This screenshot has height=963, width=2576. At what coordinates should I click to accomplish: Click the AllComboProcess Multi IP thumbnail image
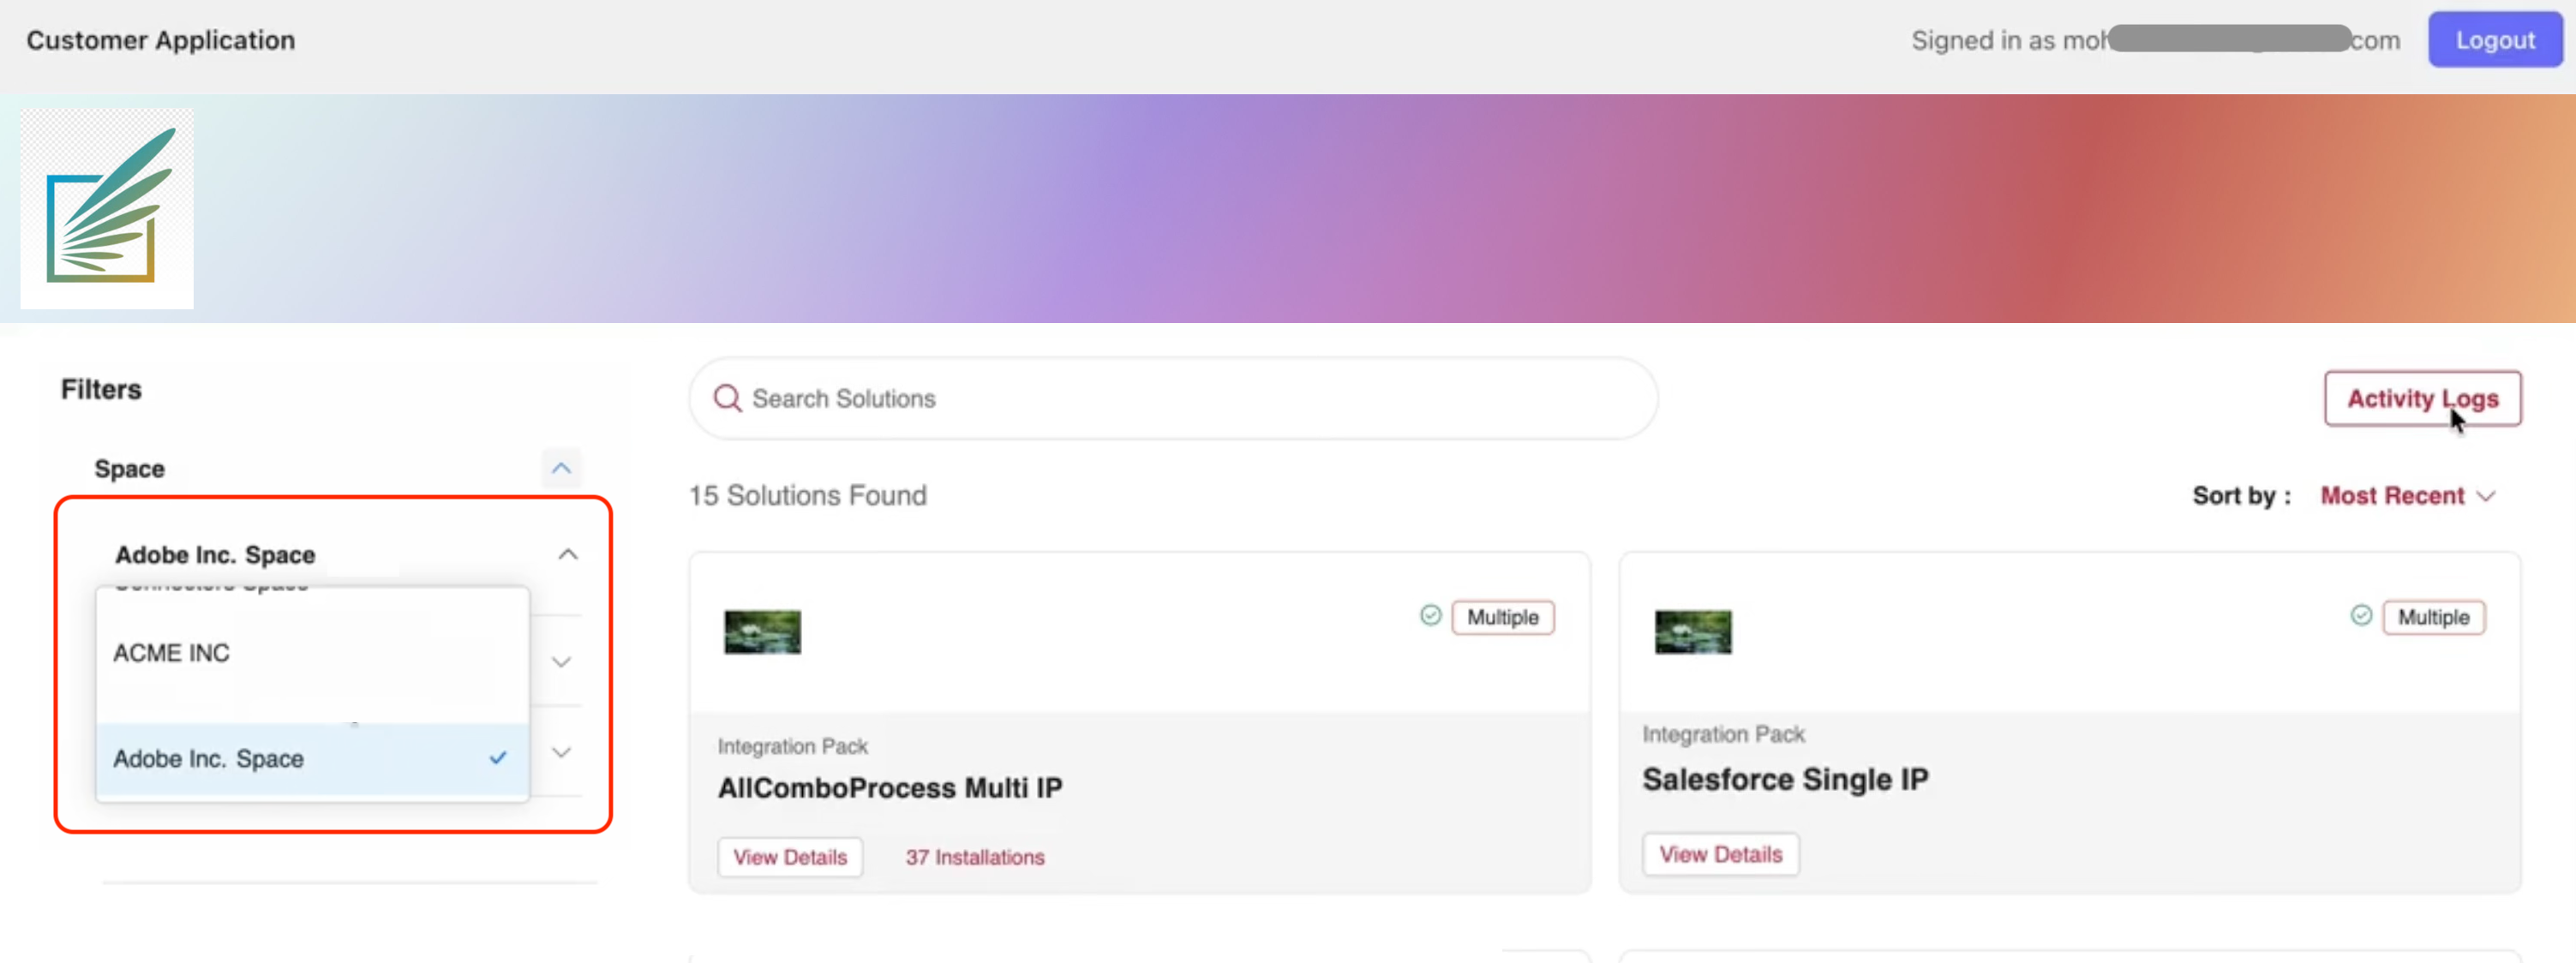pyautogui.click(x=762, y=632)
